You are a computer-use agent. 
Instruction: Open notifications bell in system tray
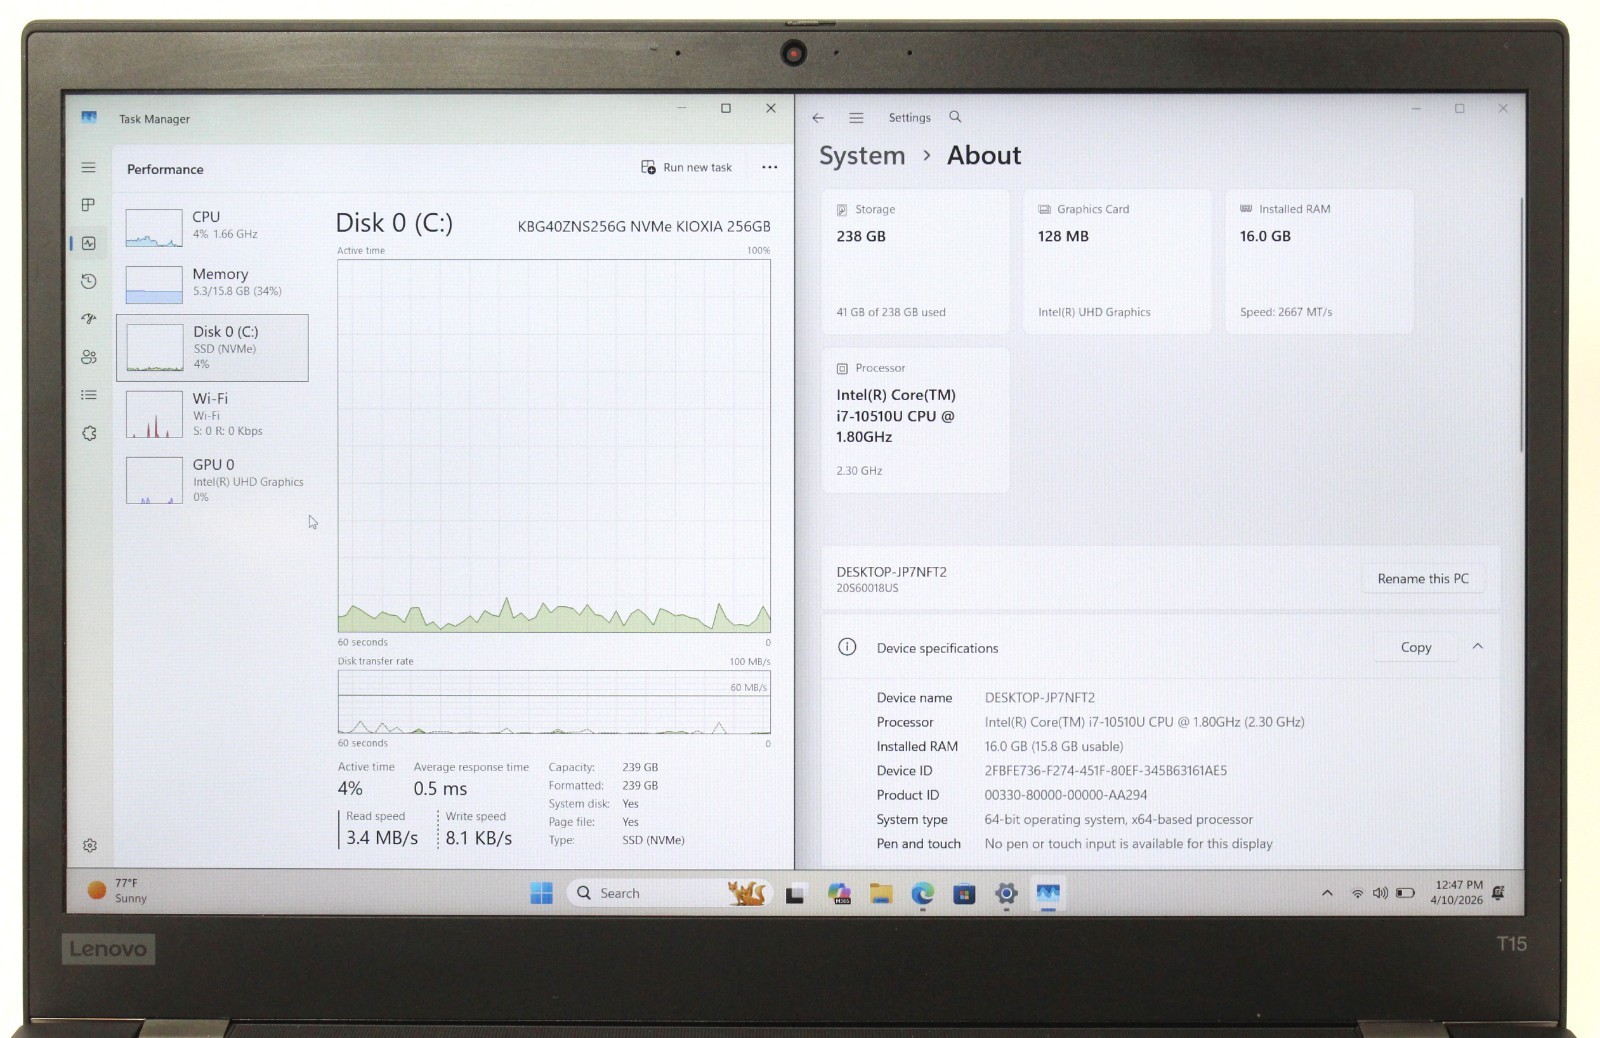pyautogui.click(x=1498, y=893)
